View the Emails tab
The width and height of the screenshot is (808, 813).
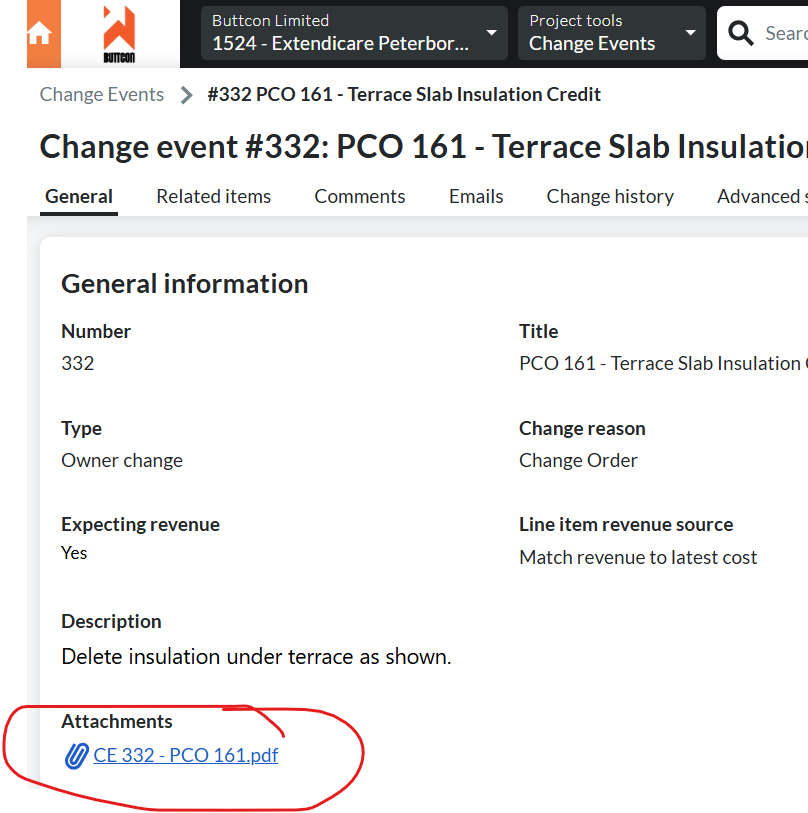click(476, 197)
